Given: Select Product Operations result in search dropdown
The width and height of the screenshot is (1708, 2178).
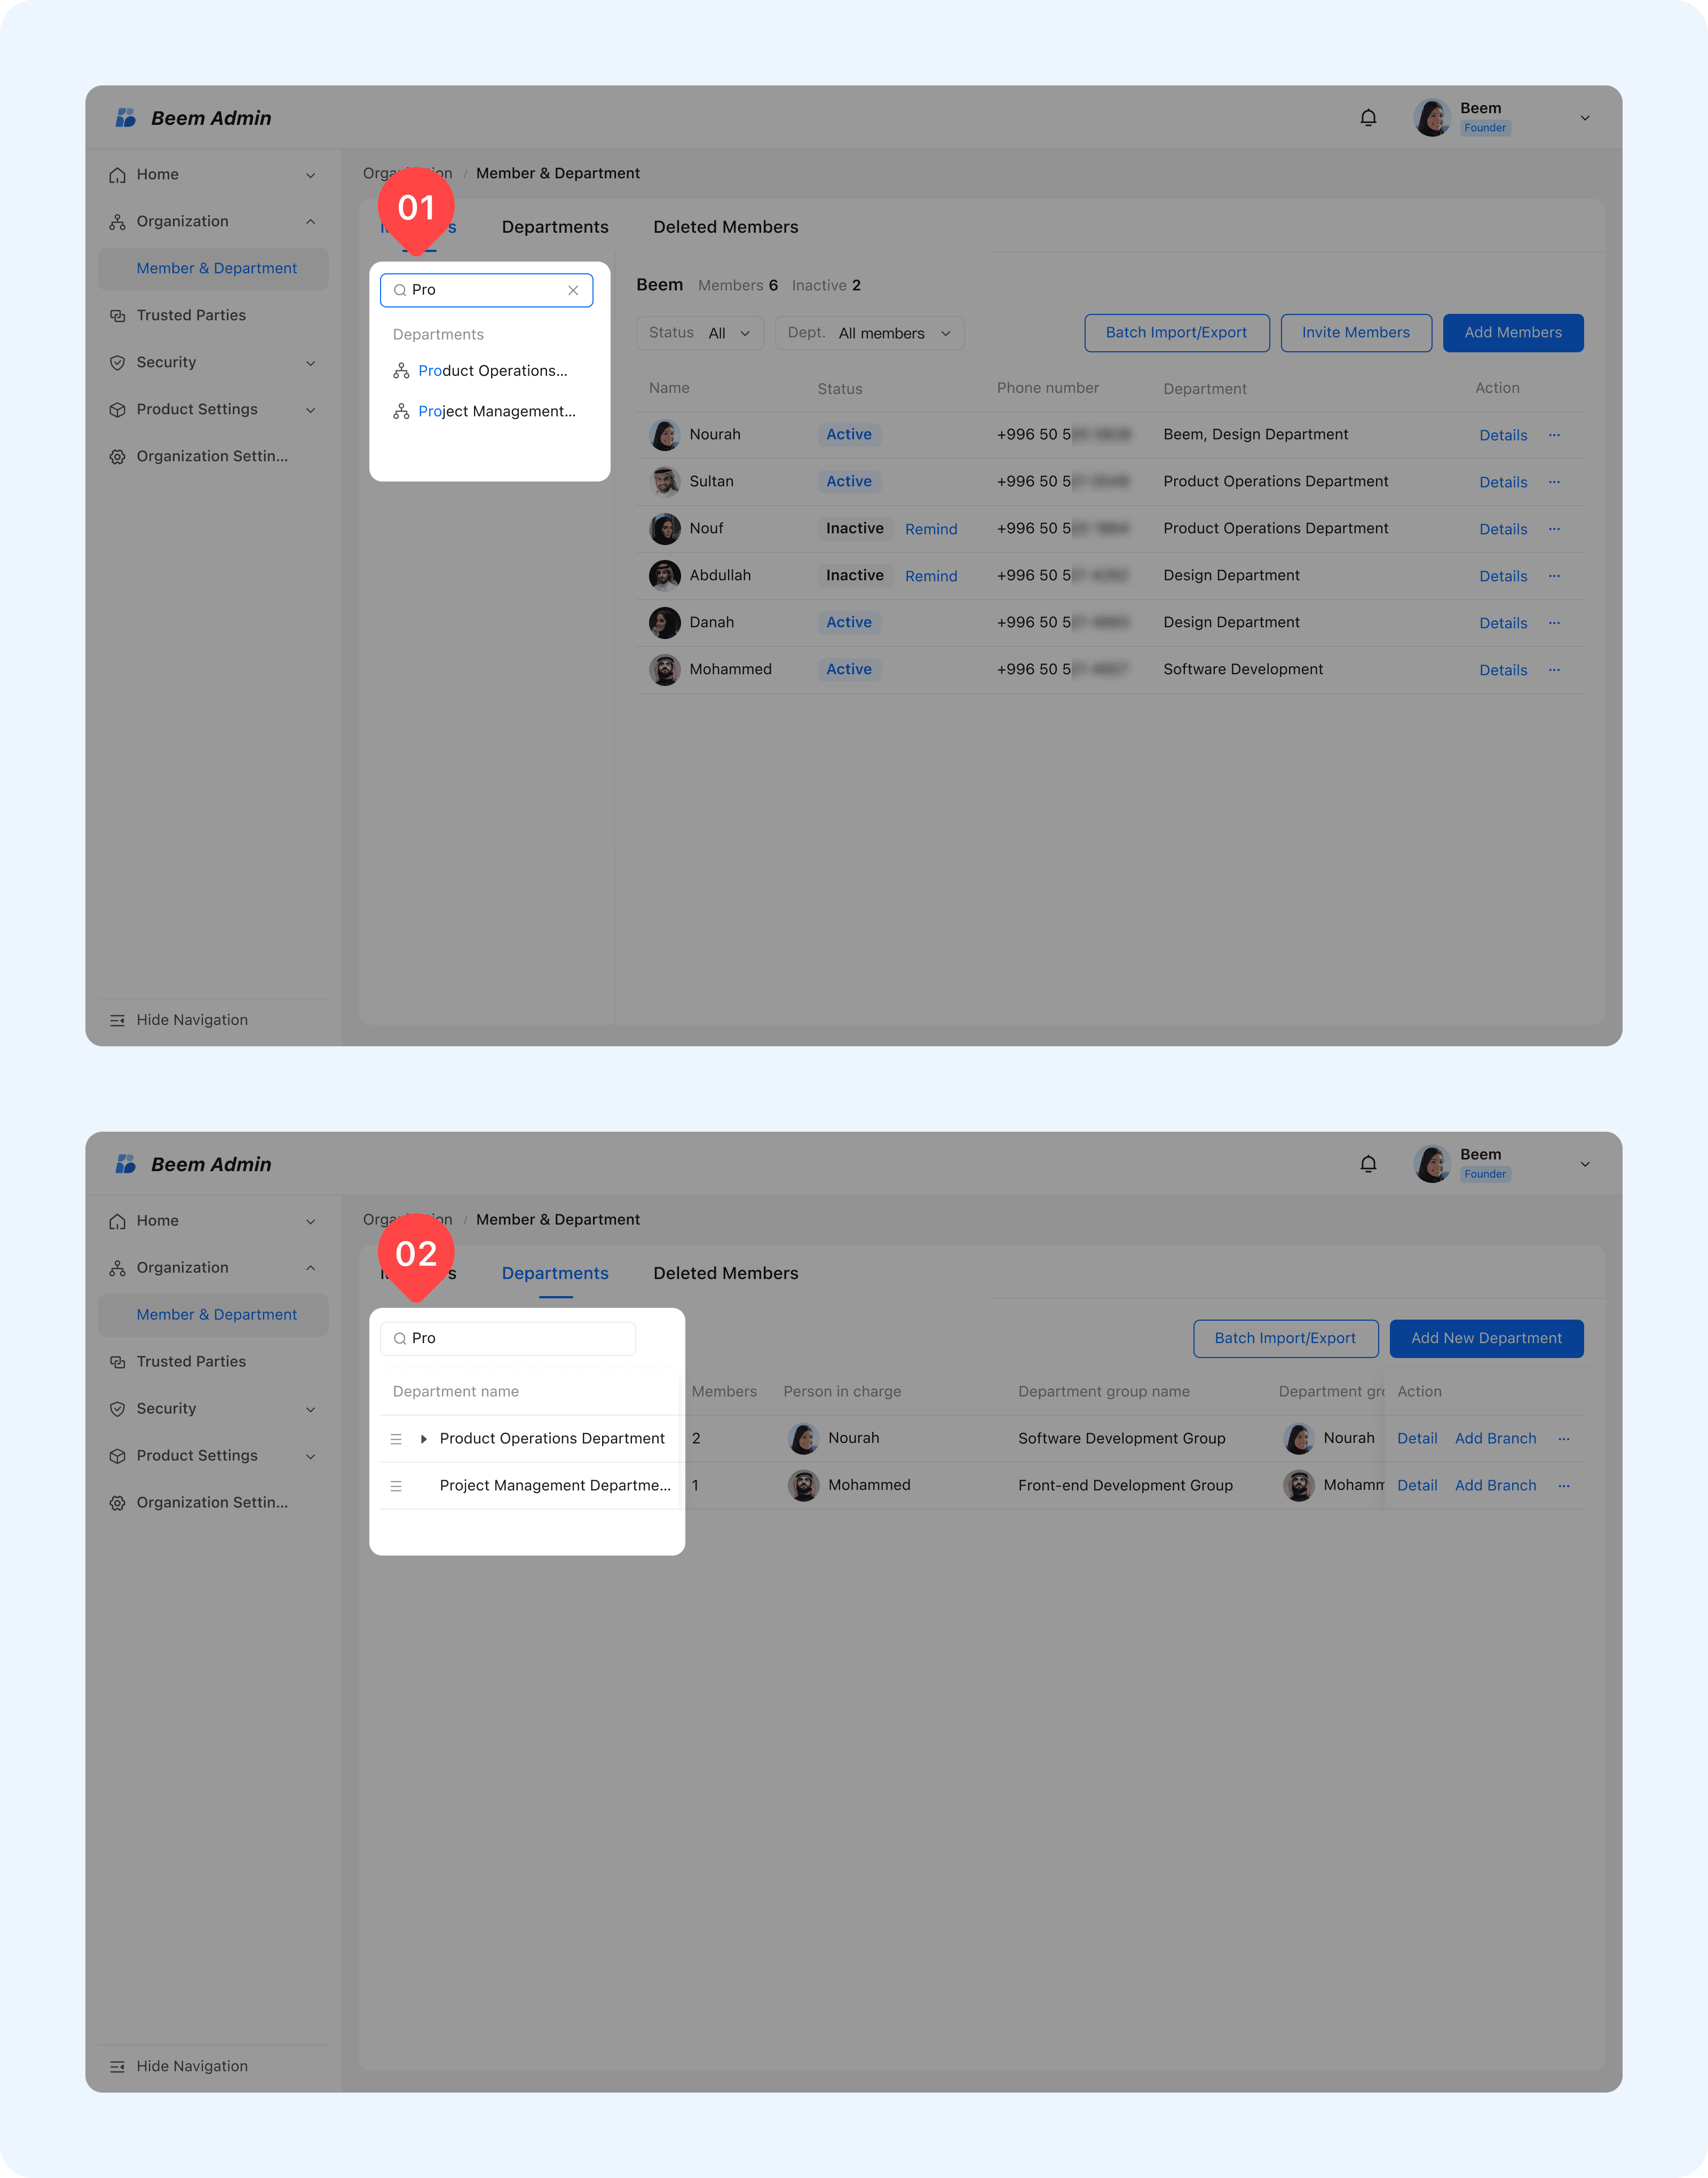Looking at the screenshot, I should click(x=492, y=371).
